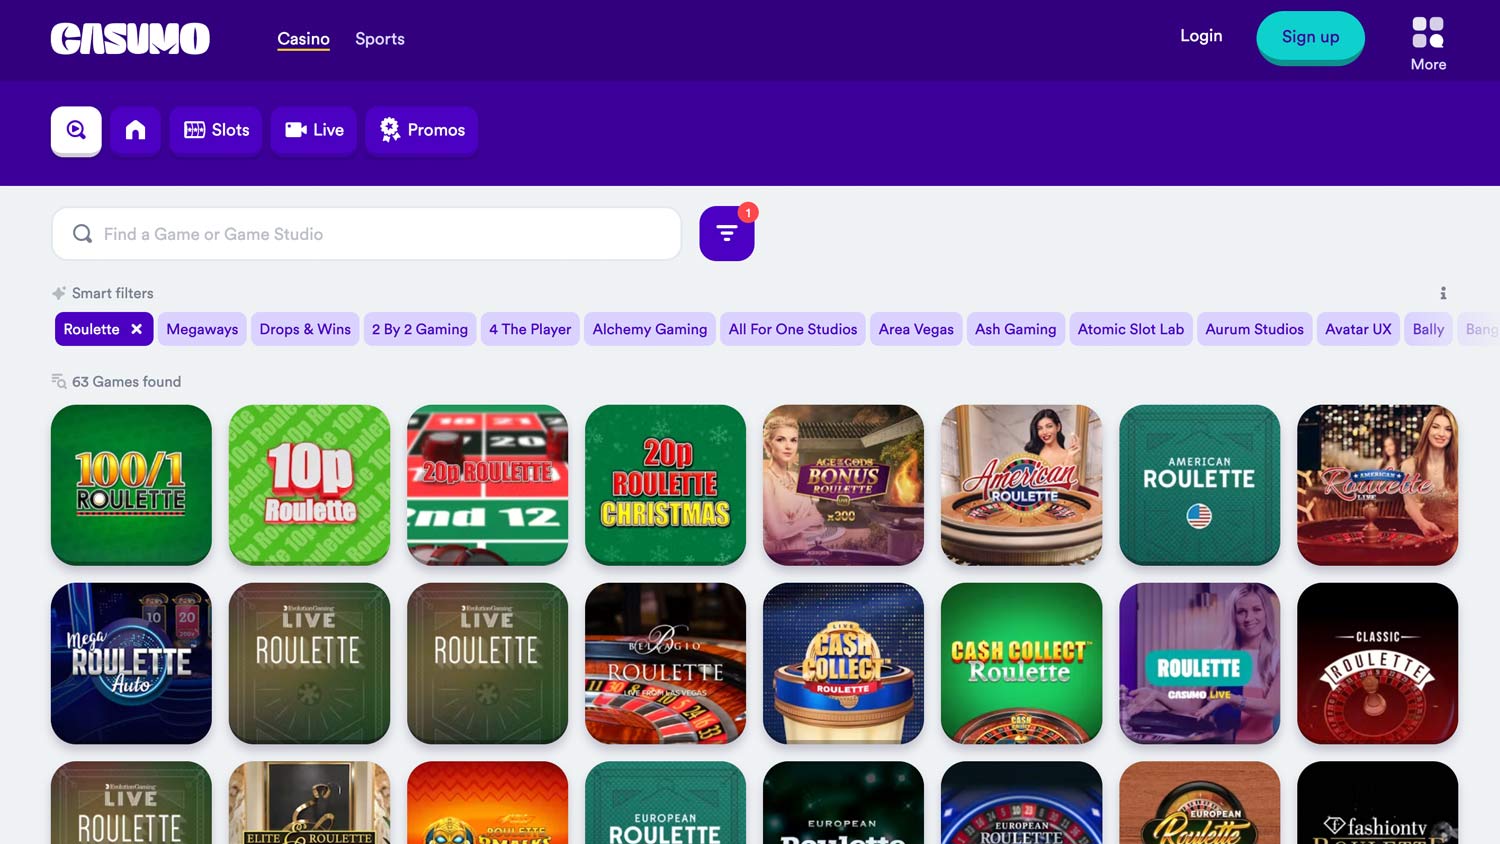Enable the Alchemy Gaming studio filter

[x=650, y=329]
